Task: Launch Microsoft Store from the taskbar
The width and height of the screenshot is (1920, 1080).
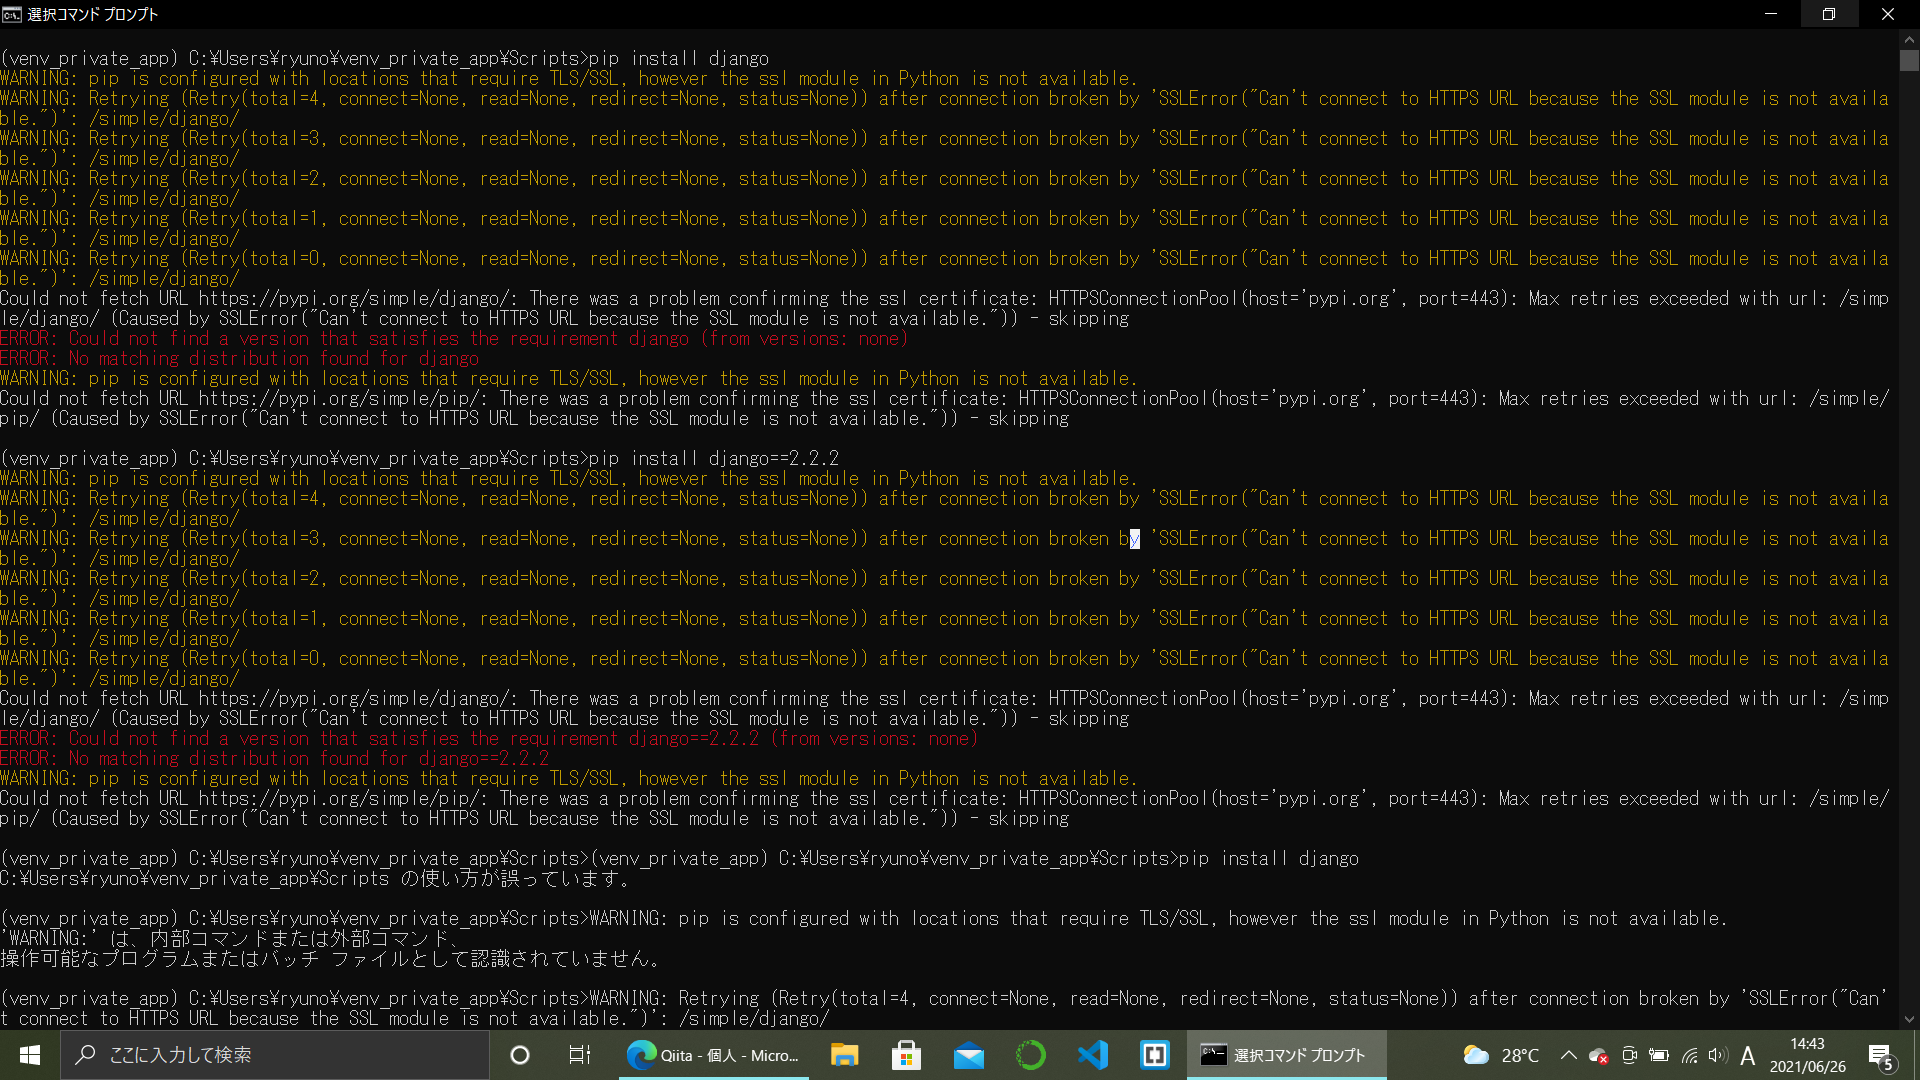Action: point(906,1055)
